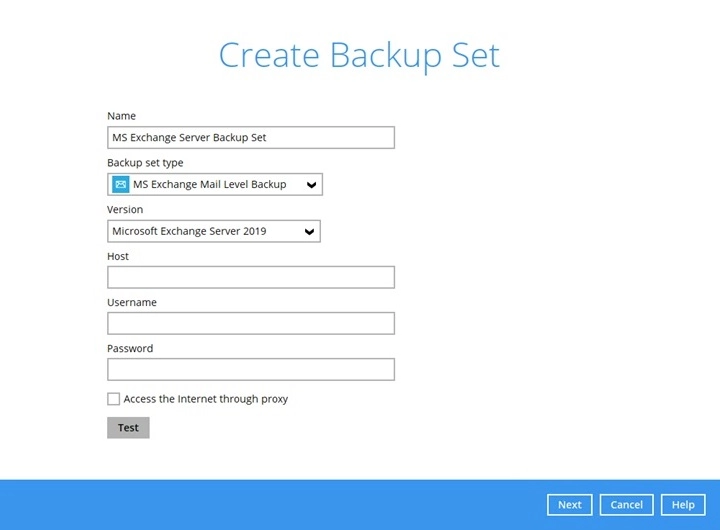This screenshot has width=720, height=530.
Task: Proceed with the Next button
Action: coord(569,505)
